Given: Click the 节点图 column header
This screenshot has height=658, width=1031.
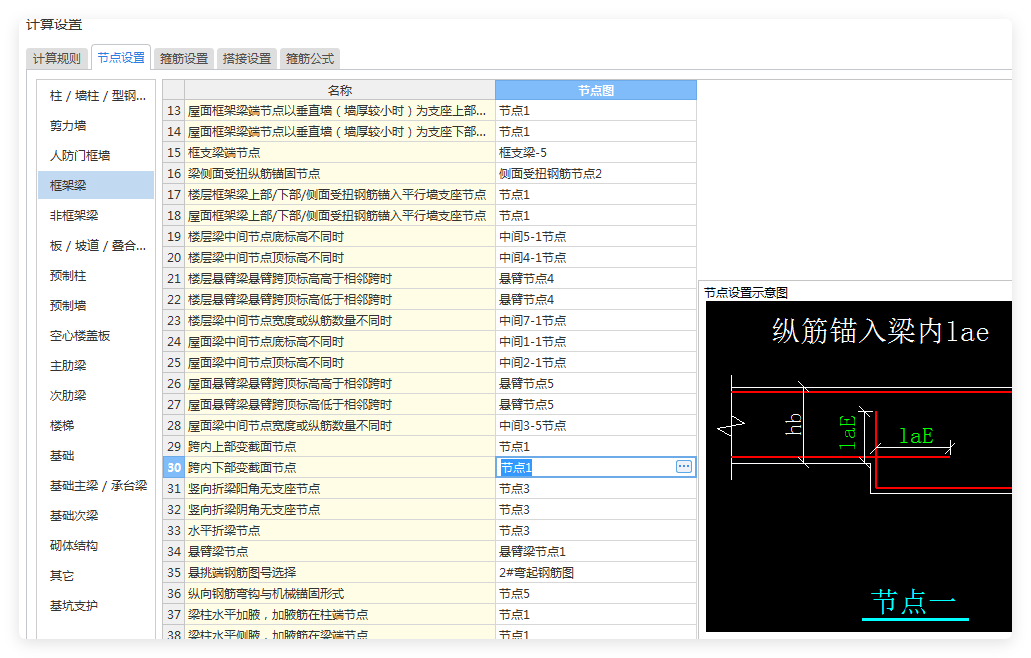Looking at the screenshot, I should 596,90.
